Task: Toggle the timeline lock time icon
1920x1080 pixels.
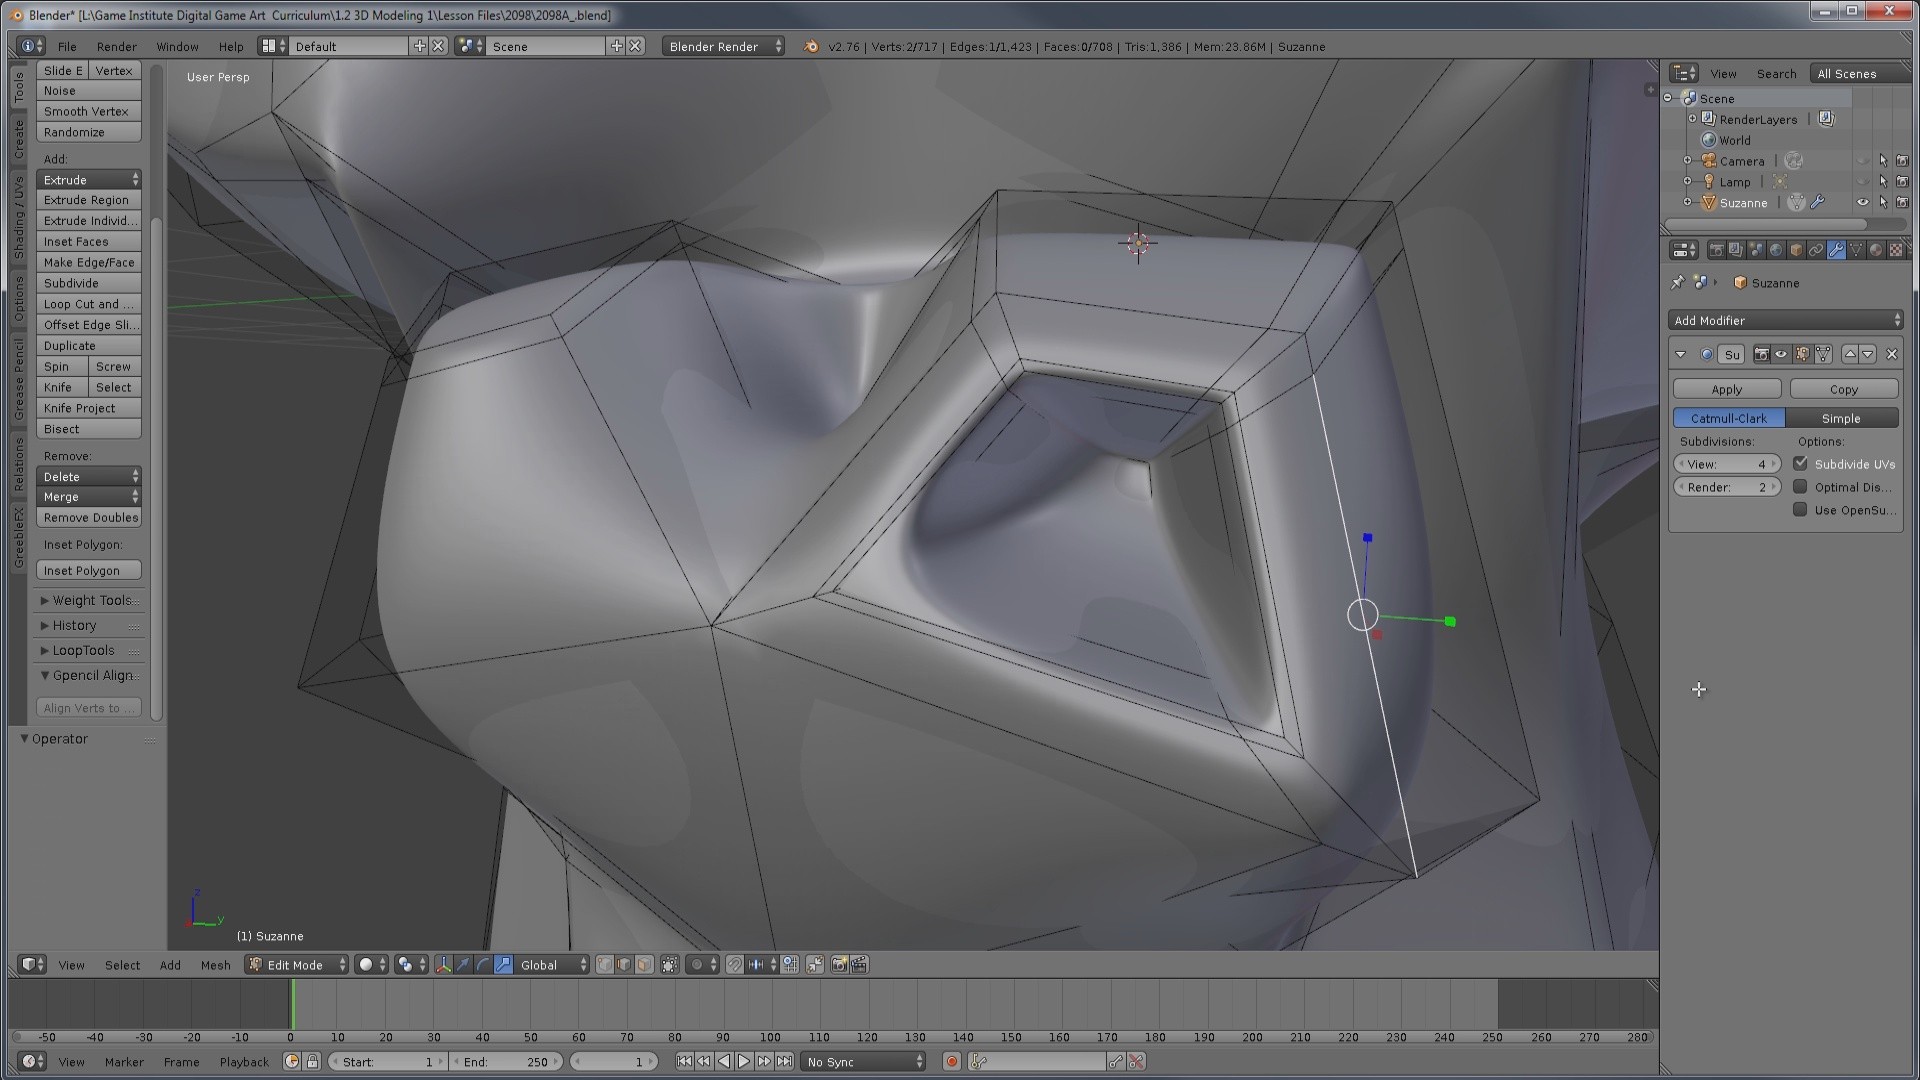Action: tap(312, 1062)
